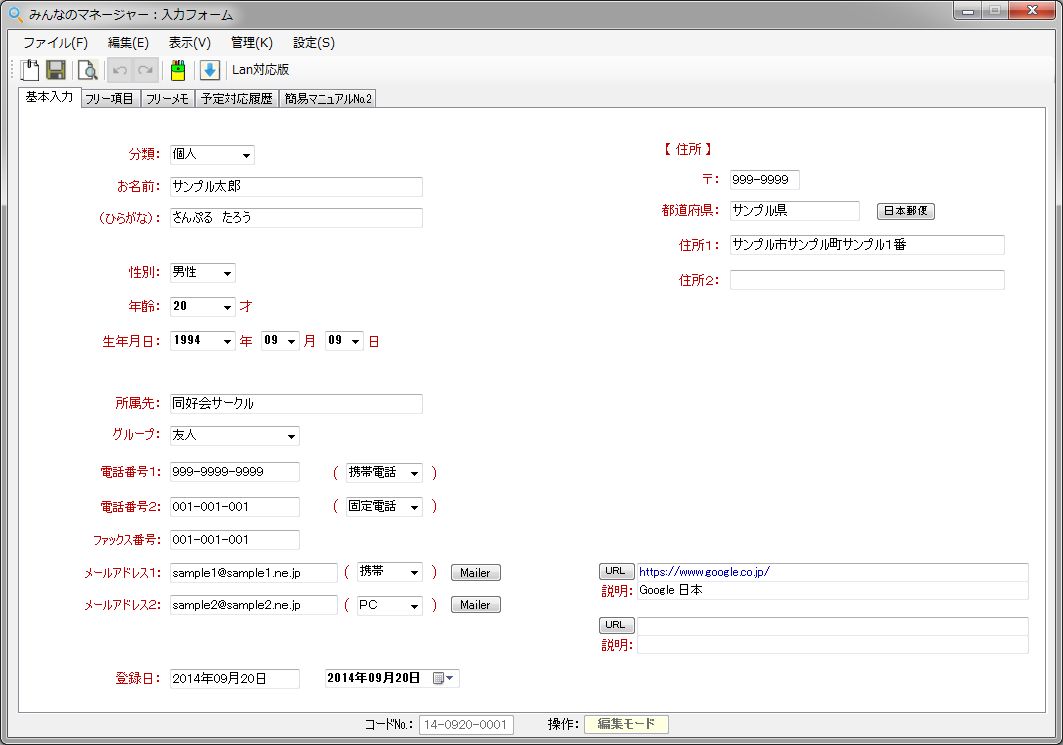This screenshot has height=745, width=1063.
Task: Open print preview with magnifier page icon
Action: [87, 70]
